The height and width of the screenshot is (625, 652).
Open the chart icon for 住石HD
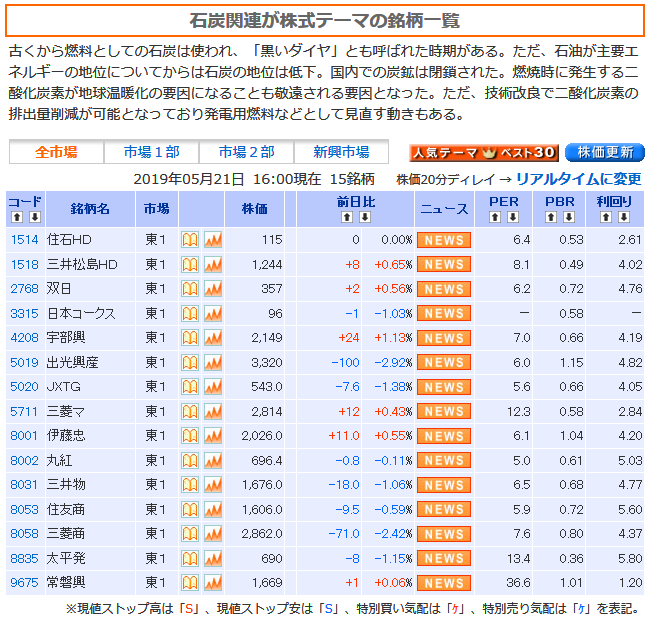point(212,240)
